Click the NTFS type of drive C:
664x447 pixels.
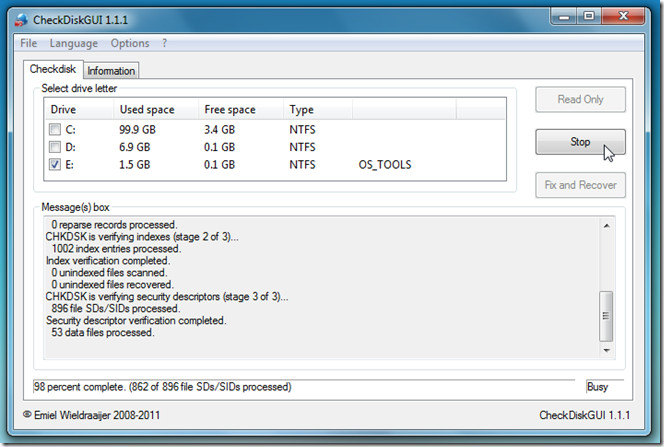(x=302, y=129)
